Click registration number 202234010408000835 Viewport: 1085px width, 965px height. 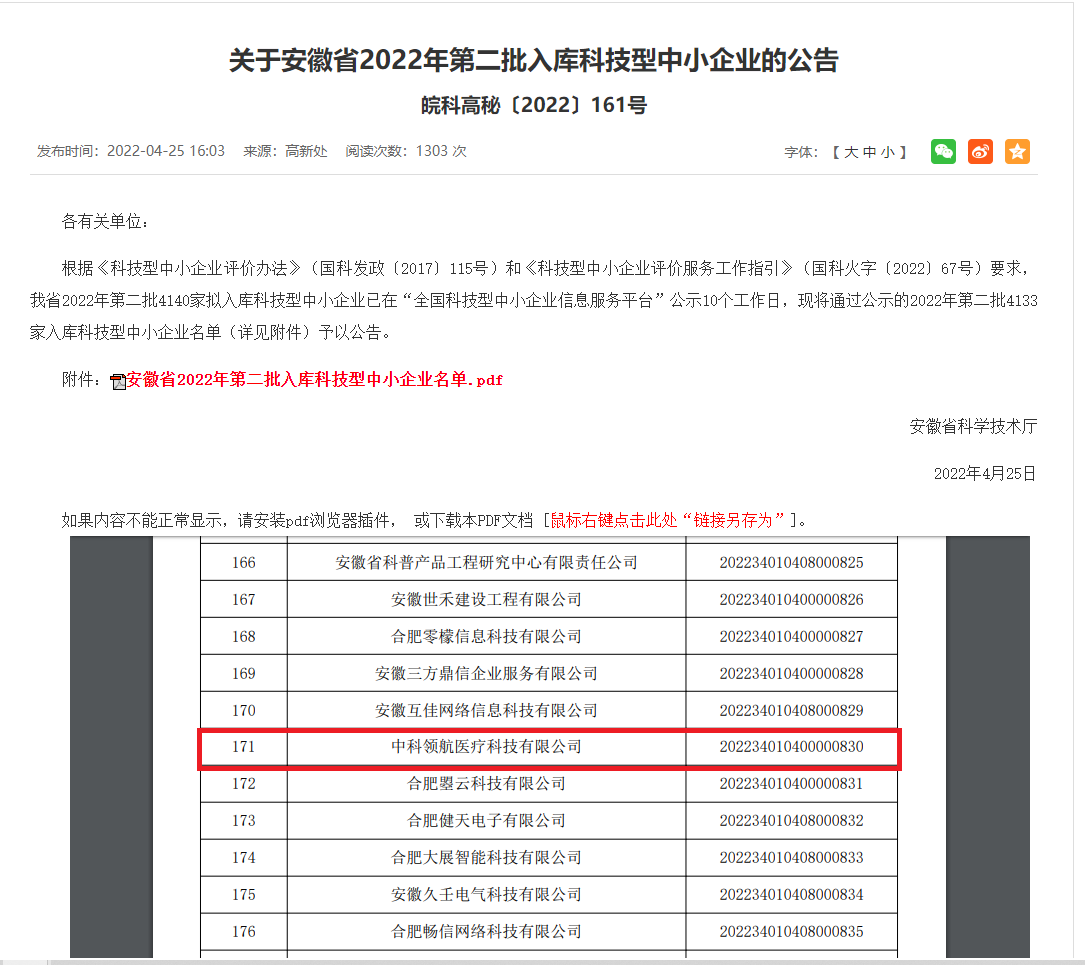click(791, 932)
